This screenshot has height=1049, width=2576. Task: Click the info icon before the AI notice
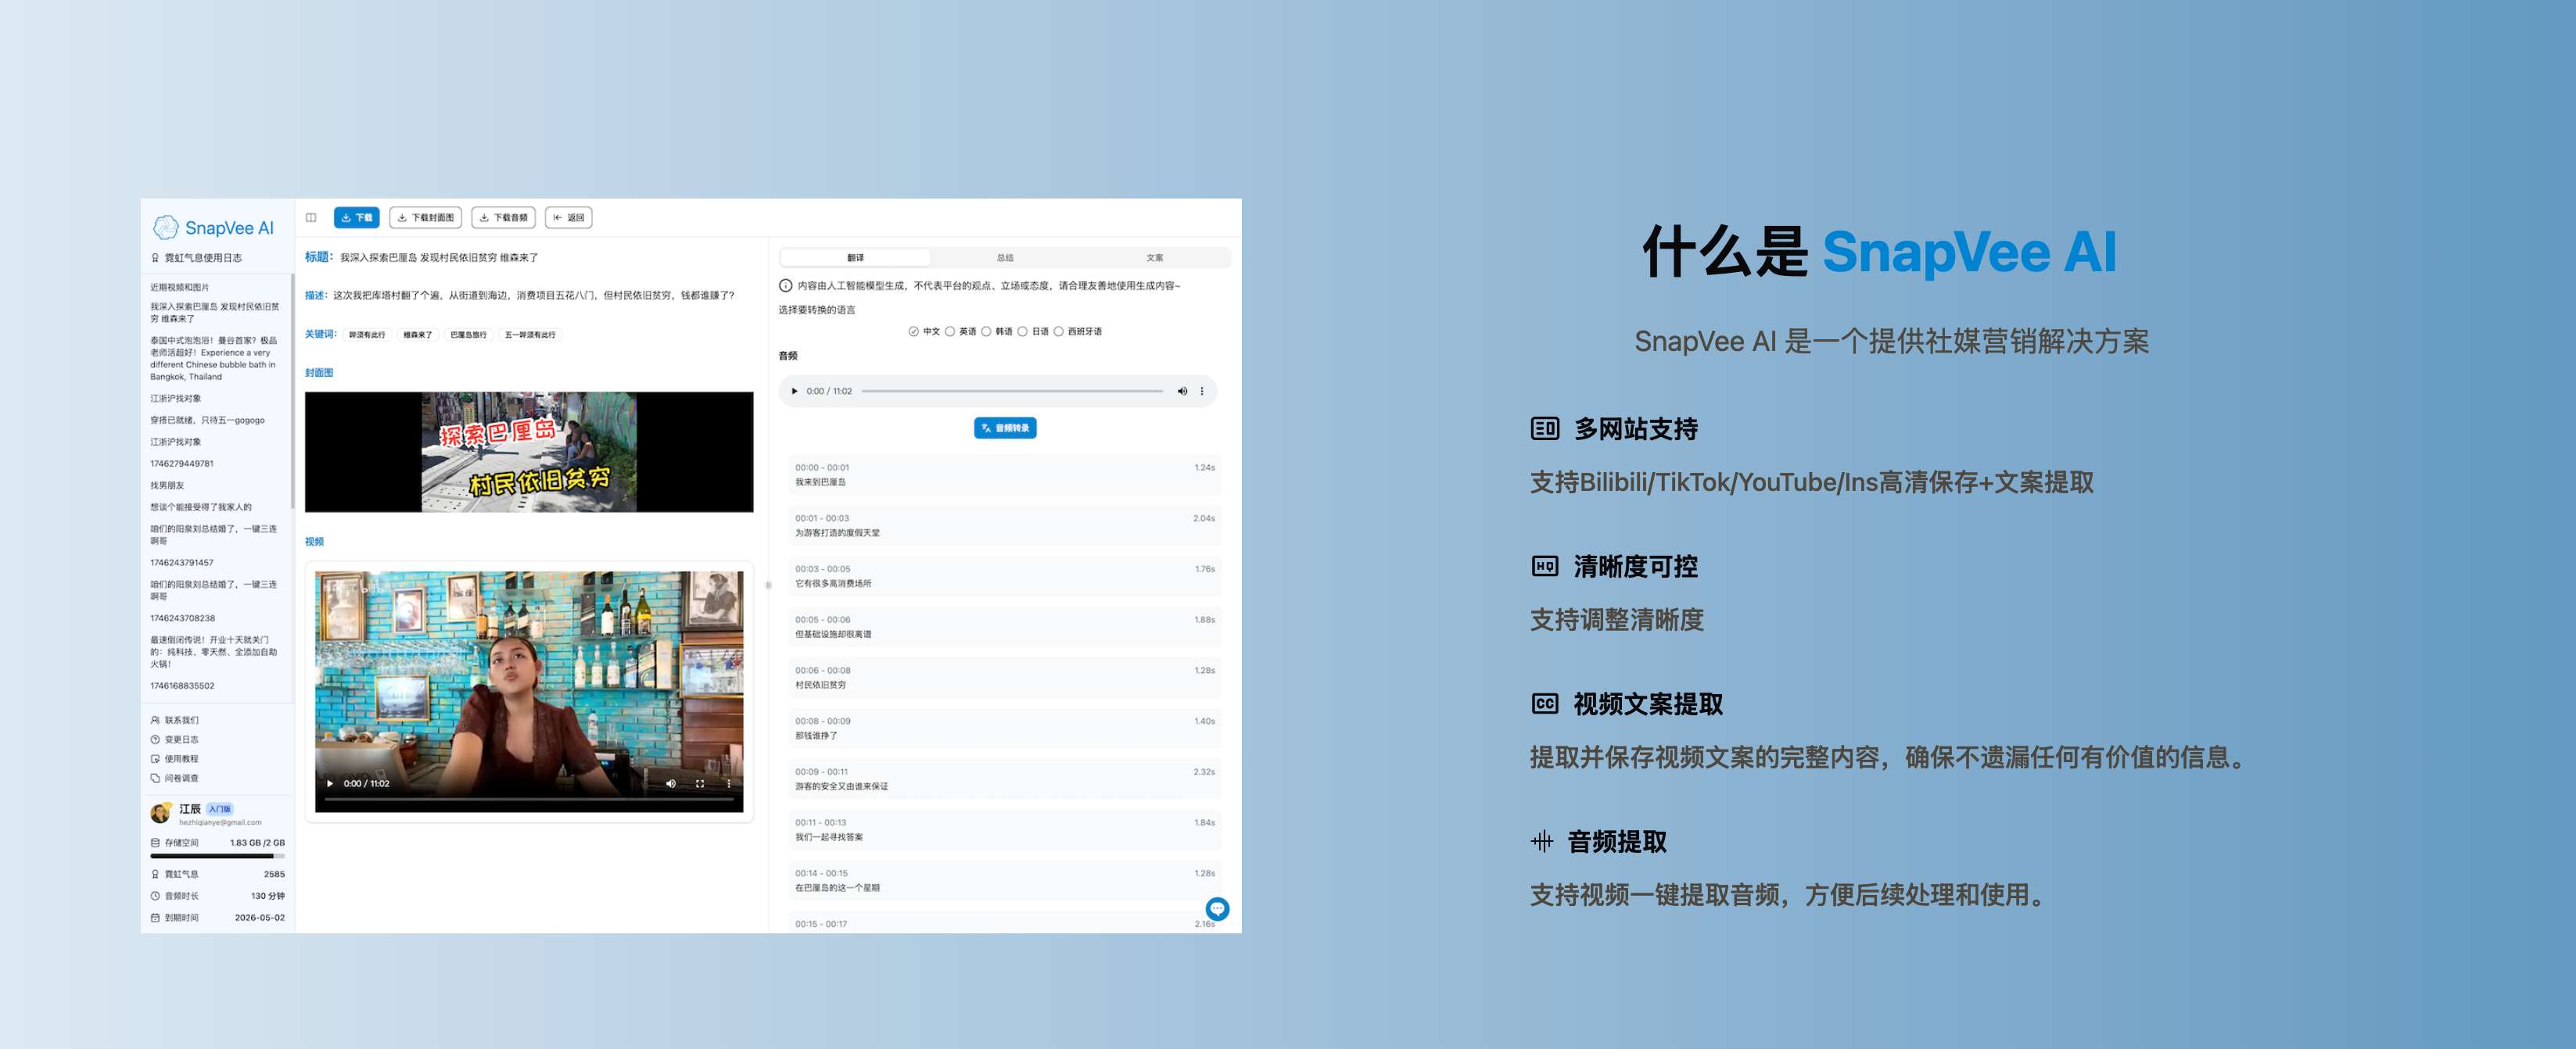click(x=786, y=286)
